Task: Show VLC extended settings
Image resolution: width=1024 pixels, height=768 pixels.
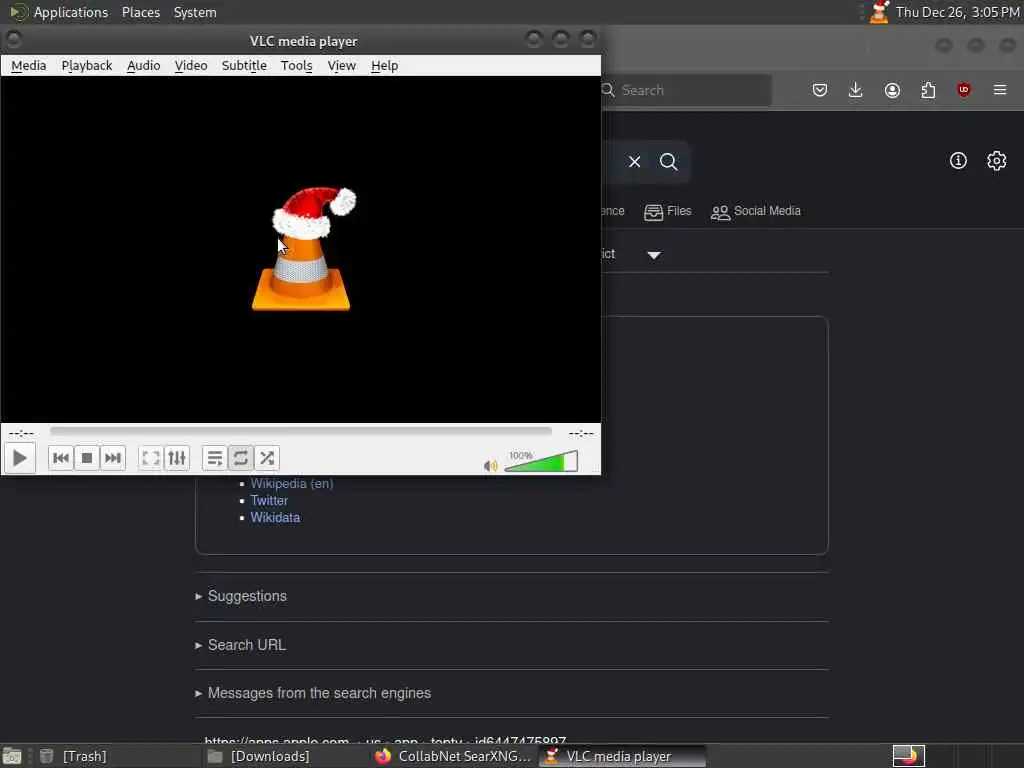Action: [x=177, y=458]
